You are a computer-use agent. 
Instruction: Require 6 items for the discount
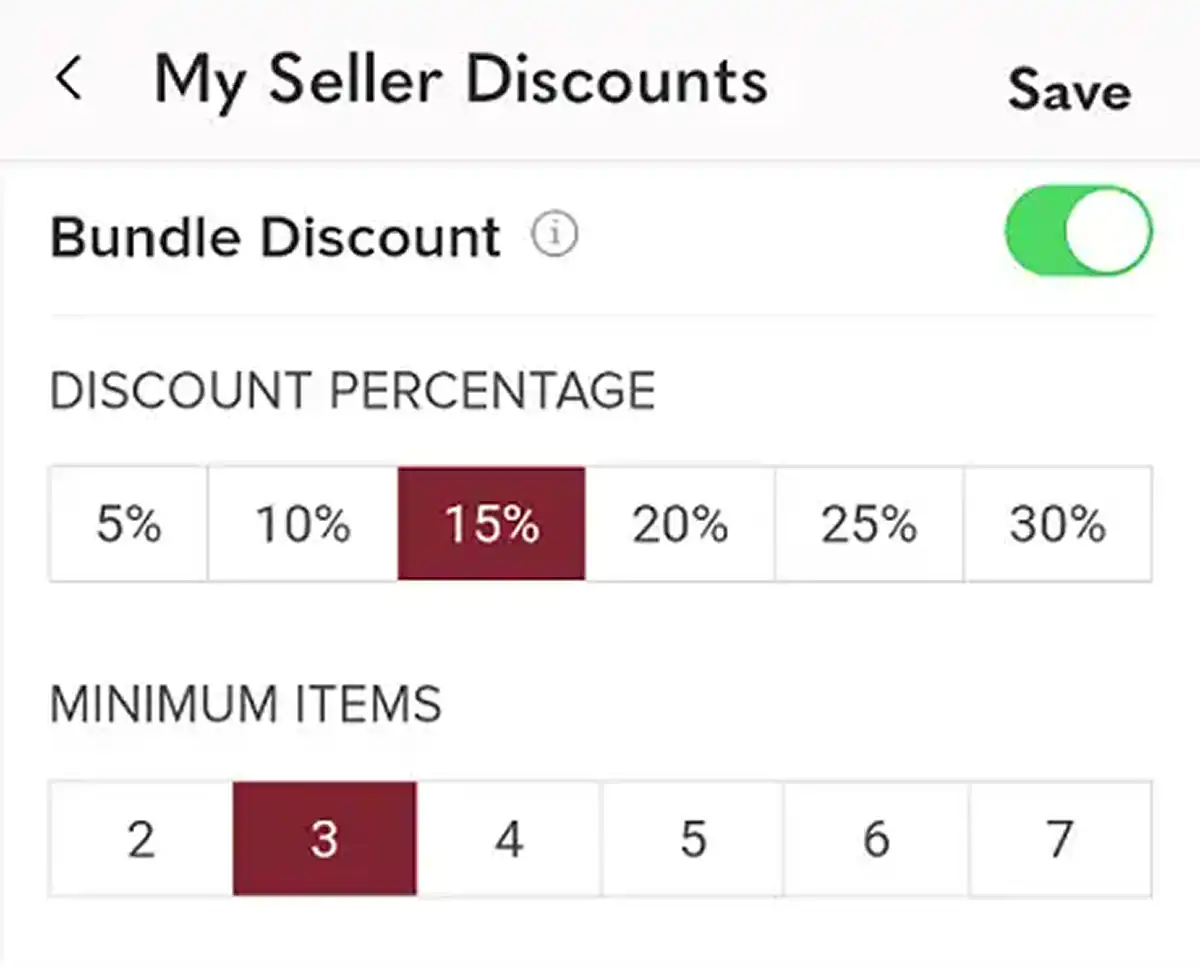click(876, 838)
